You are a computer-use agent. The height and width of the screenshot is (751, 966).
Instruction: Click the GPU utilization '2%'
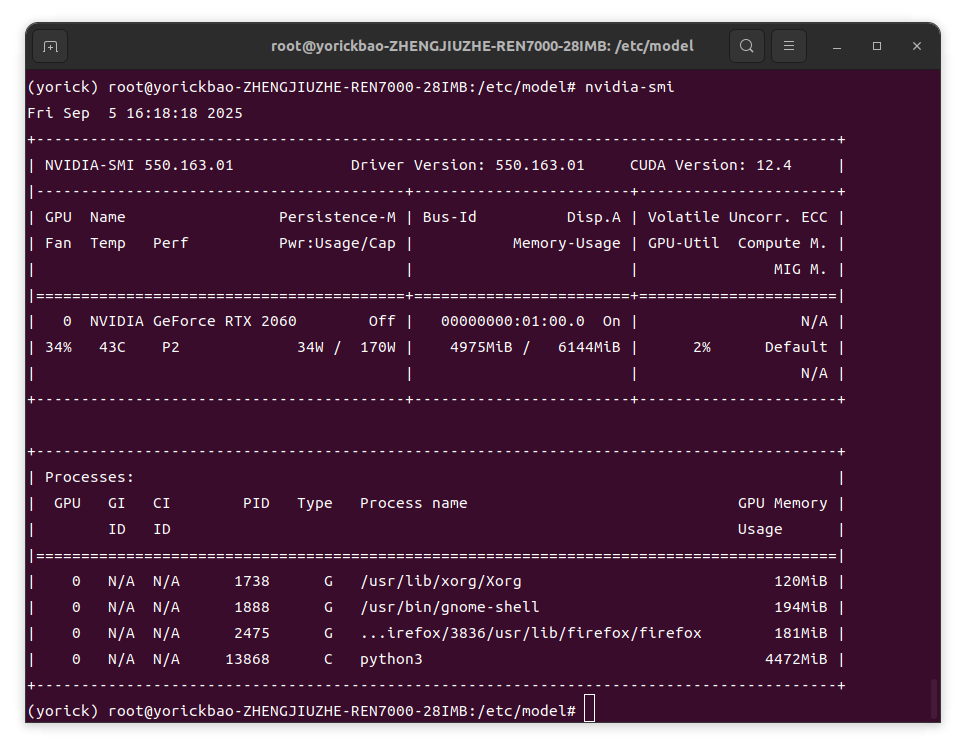(x=702, y=347)
